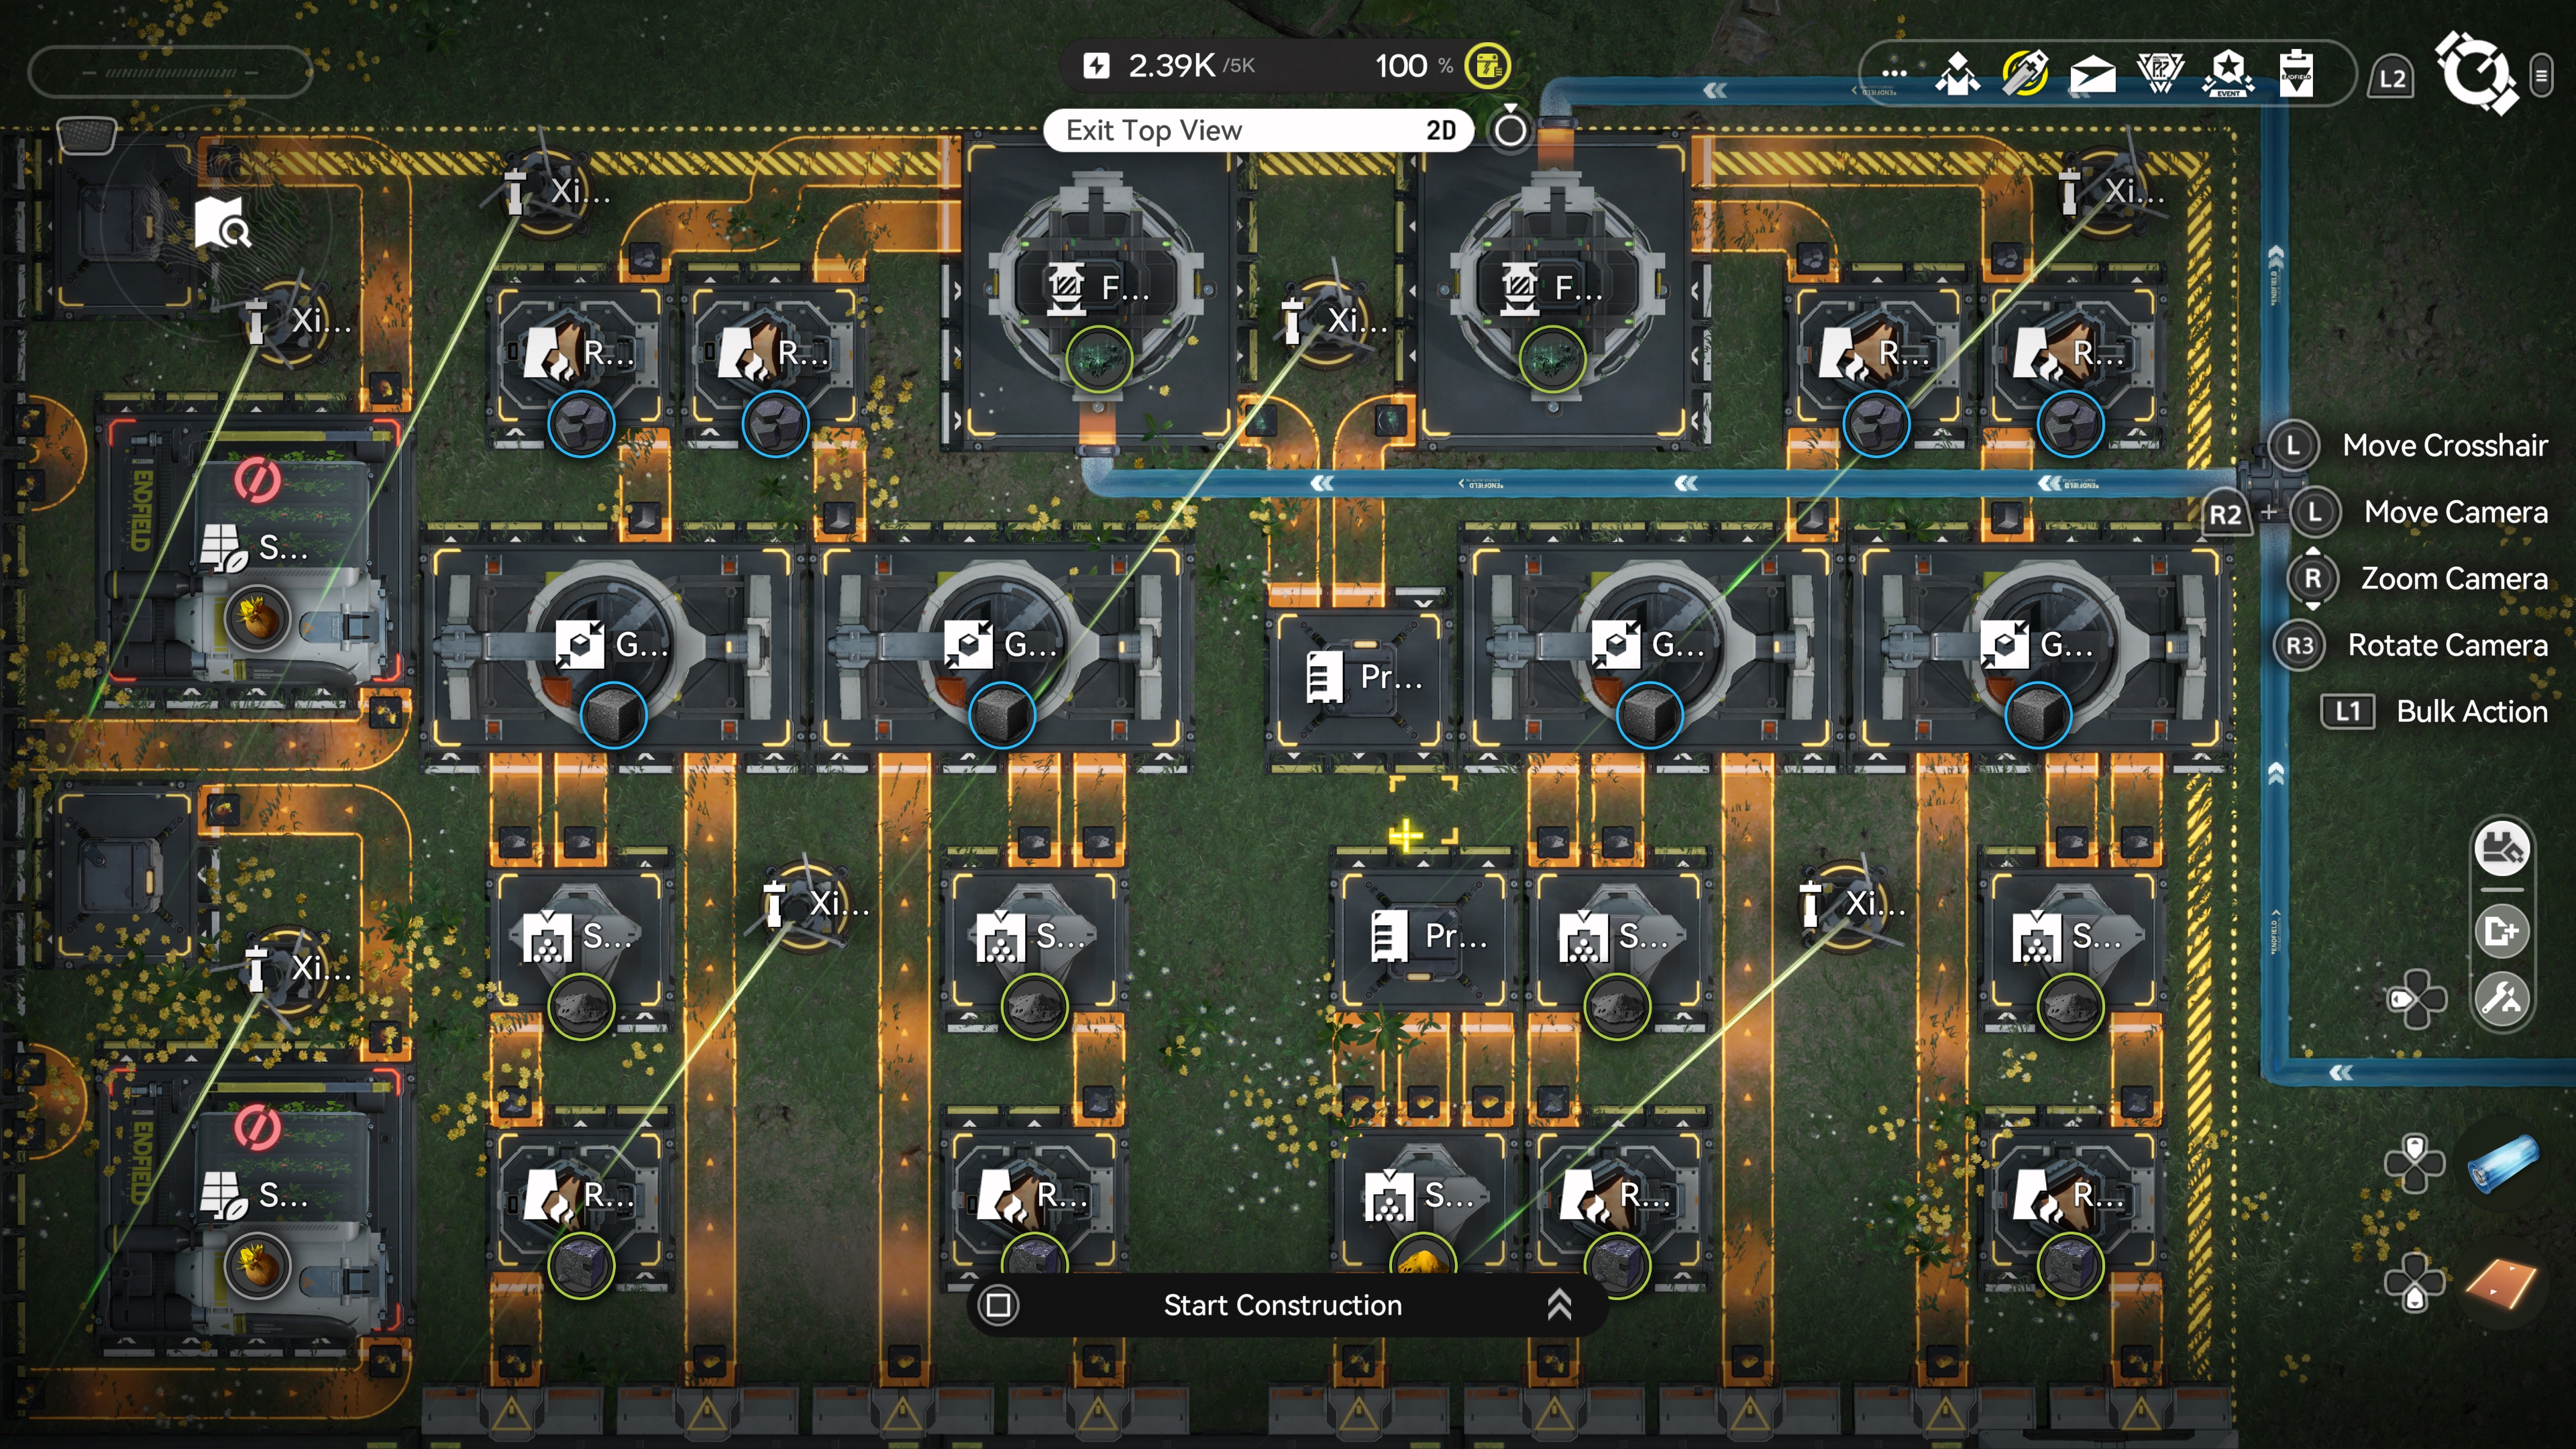The width and height of the screenshot is (2576, 1449).
Task: Expand the three-dots more menu
Action: [1894, 74]
